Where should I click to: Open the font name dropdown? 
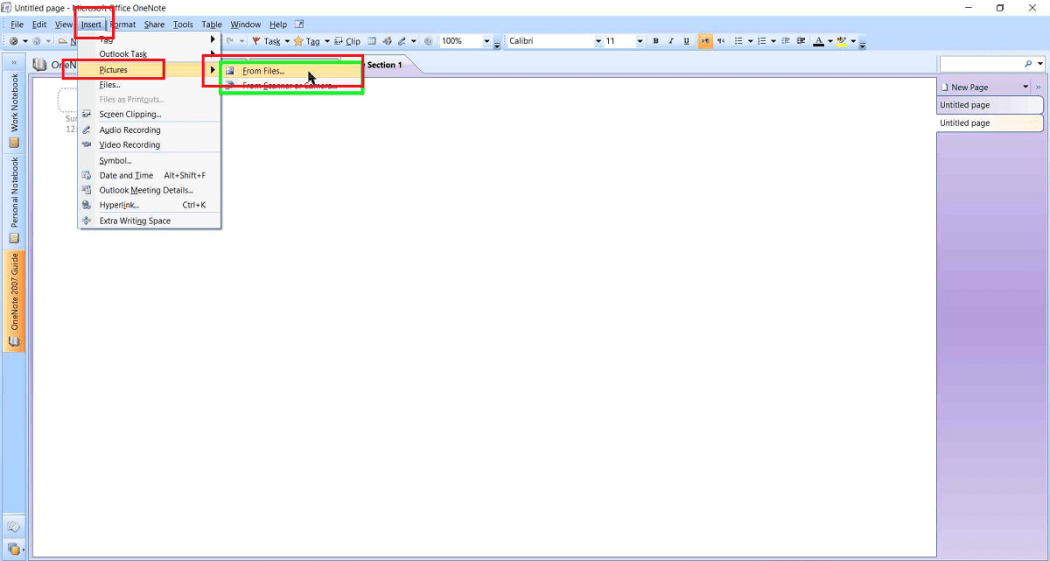(598, 42)
